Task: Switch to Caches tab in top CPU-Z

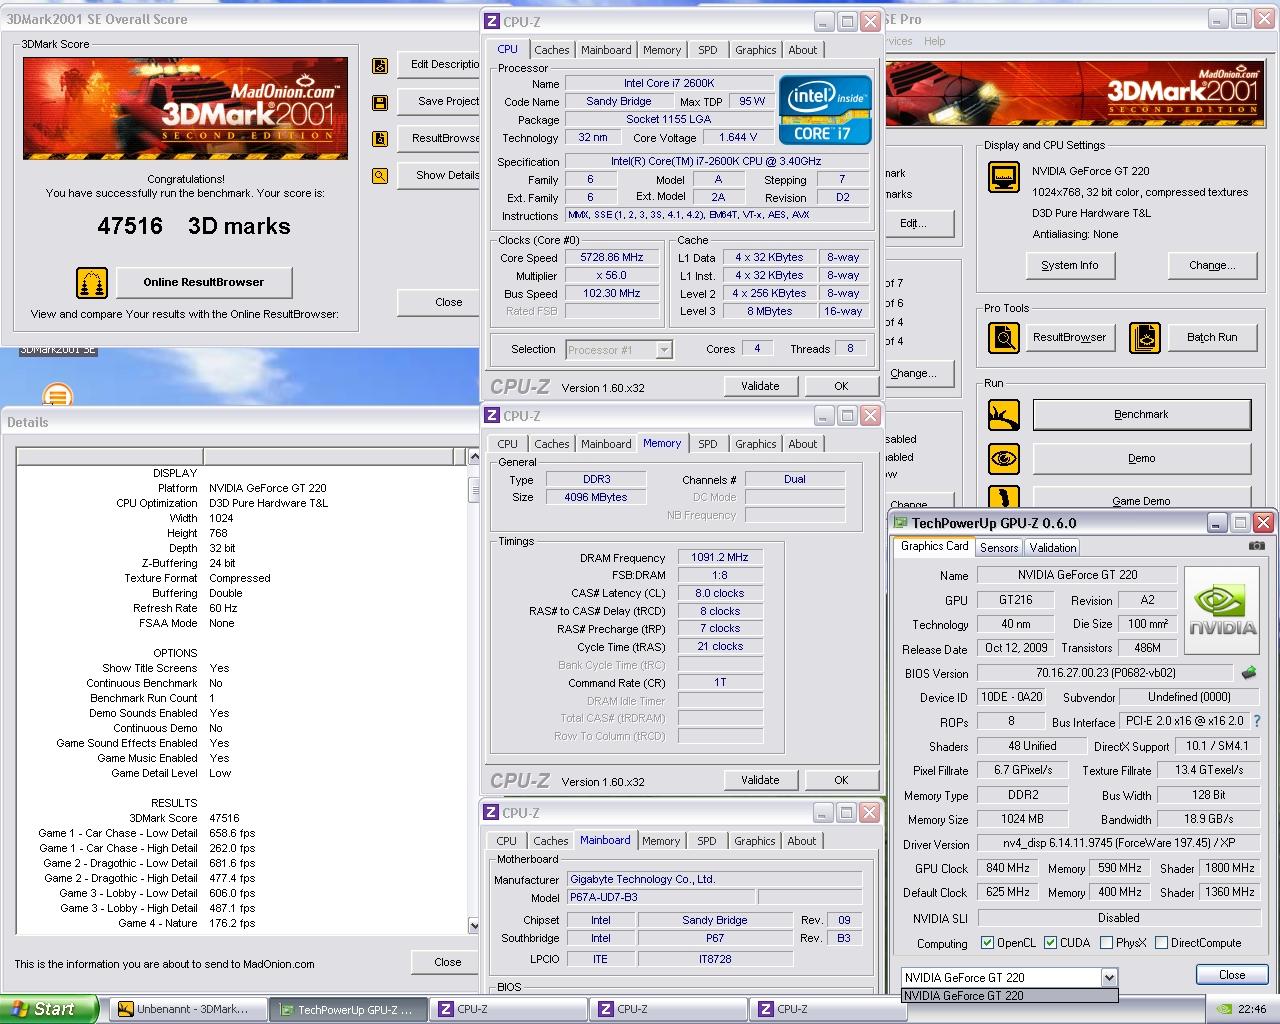Action: tap(551, 50)
